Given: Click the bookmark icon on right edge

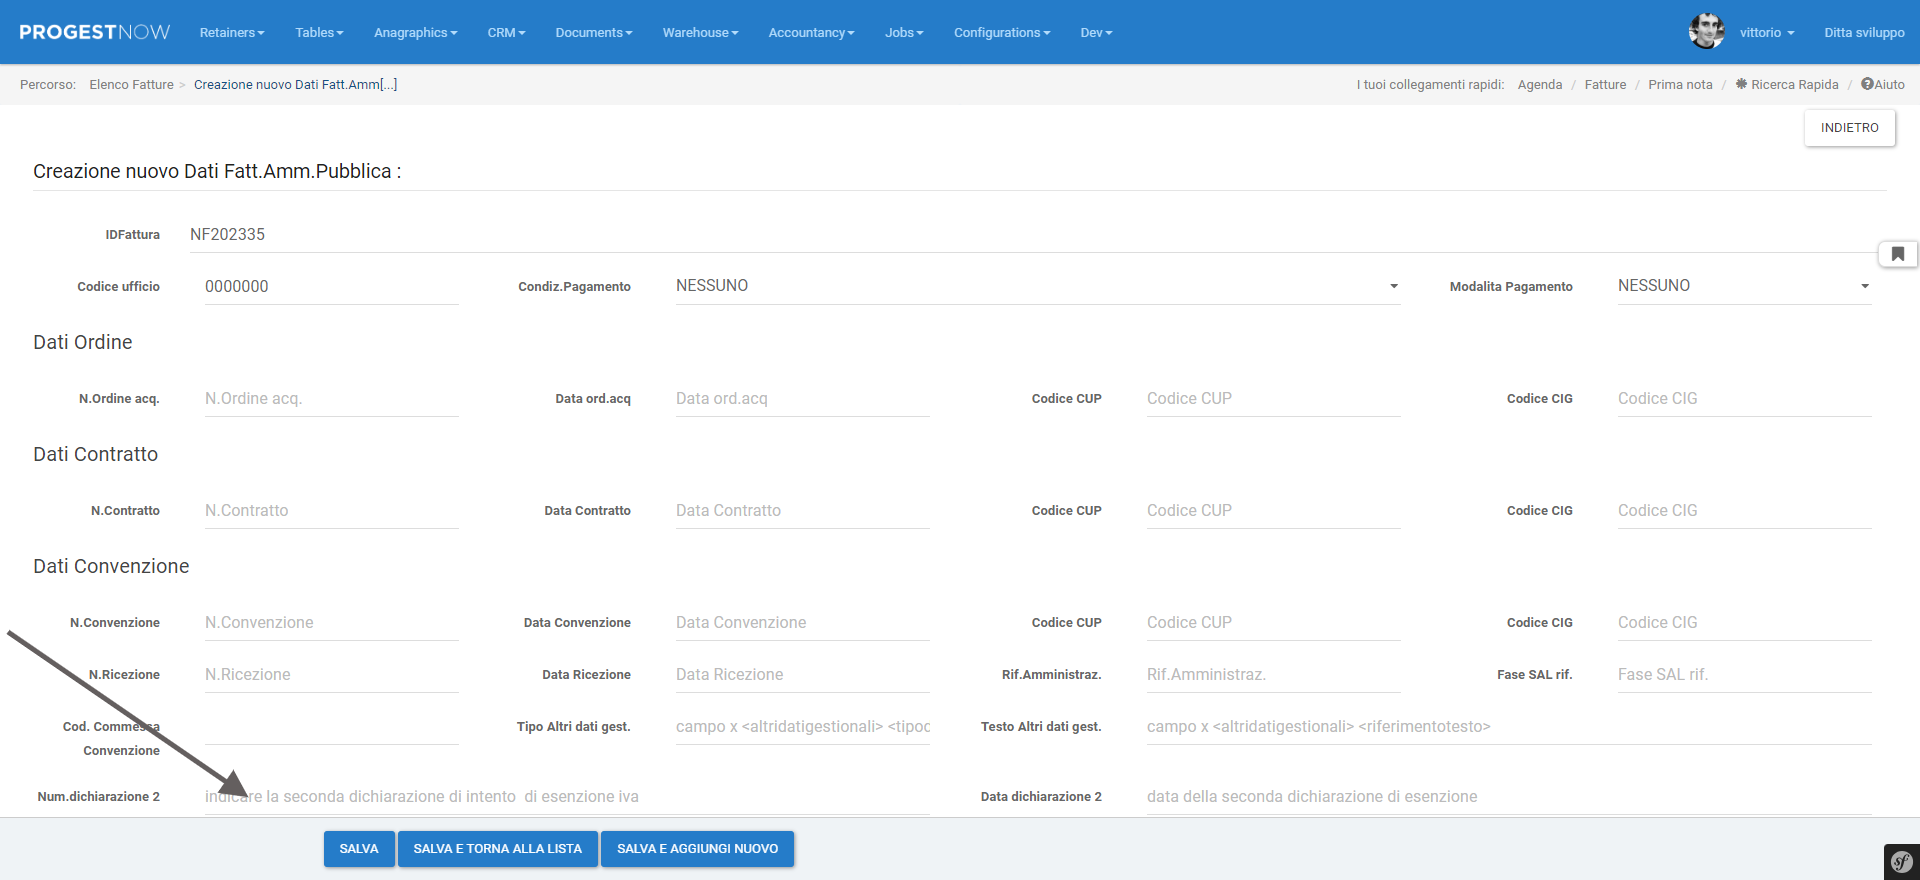Looking at the screenshot, I should point(1897,254).
